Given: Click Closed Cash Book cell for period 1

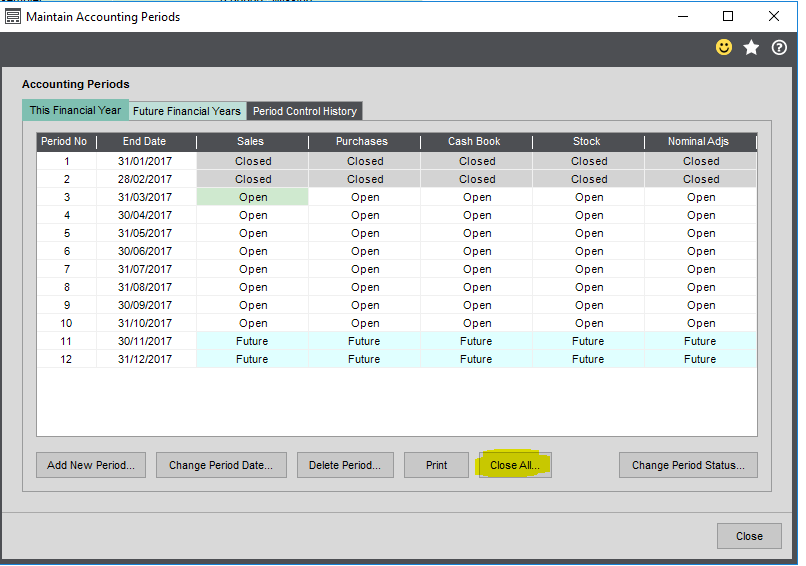Looking at the screenshot, I should [477, 161].
